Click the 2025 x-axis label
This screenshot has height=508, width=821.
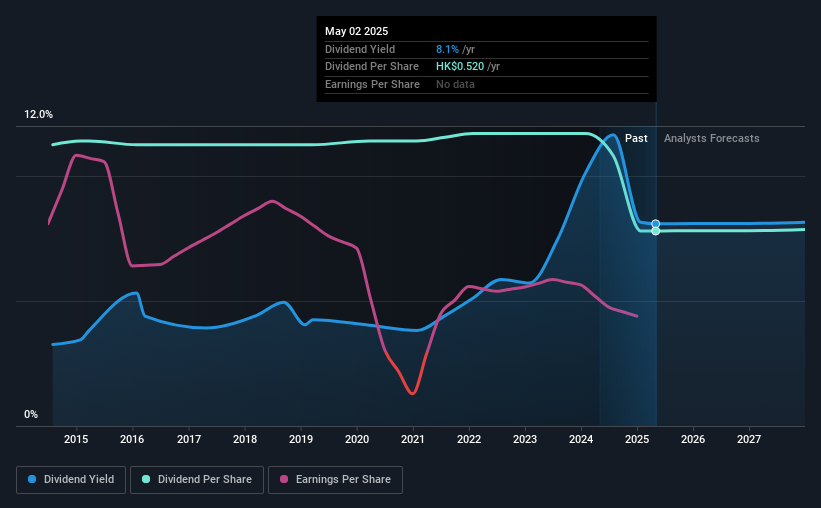[x=637, y=439]
